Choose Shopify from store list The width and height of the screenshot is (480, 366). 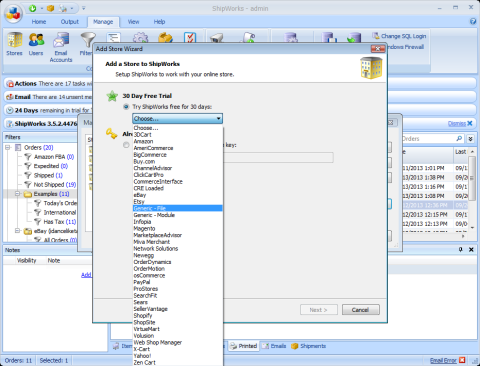pyautogui.click(x=177, y=315)
